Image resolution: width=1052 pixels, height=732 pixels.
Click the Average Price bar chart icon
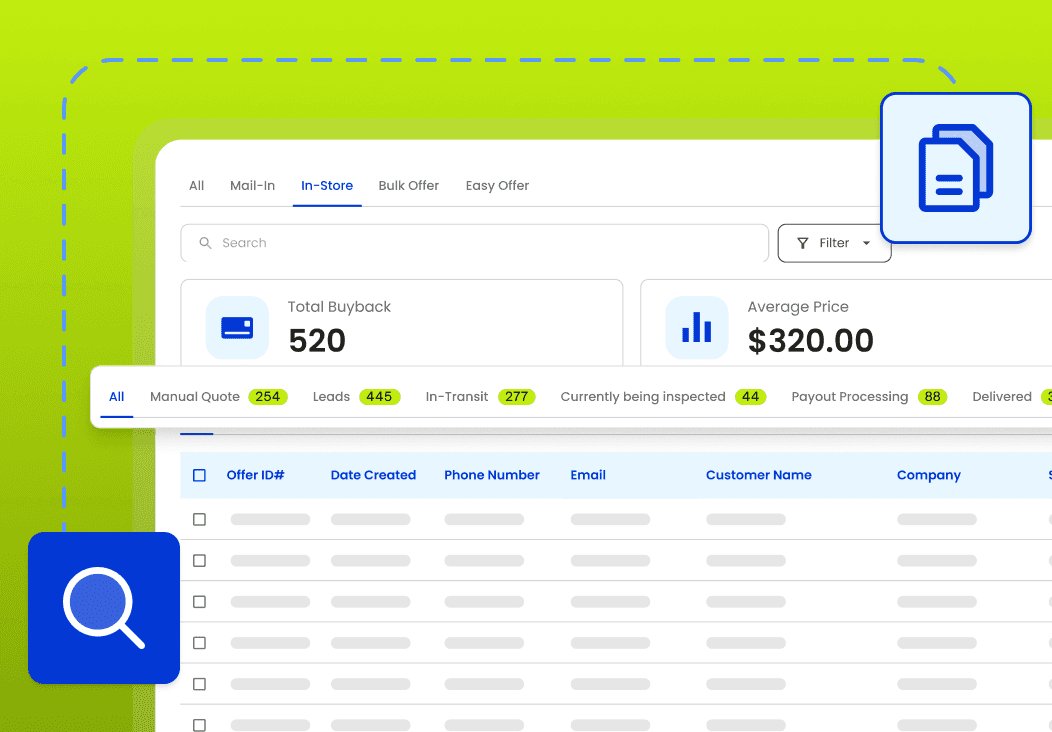(x=696, y=327)
